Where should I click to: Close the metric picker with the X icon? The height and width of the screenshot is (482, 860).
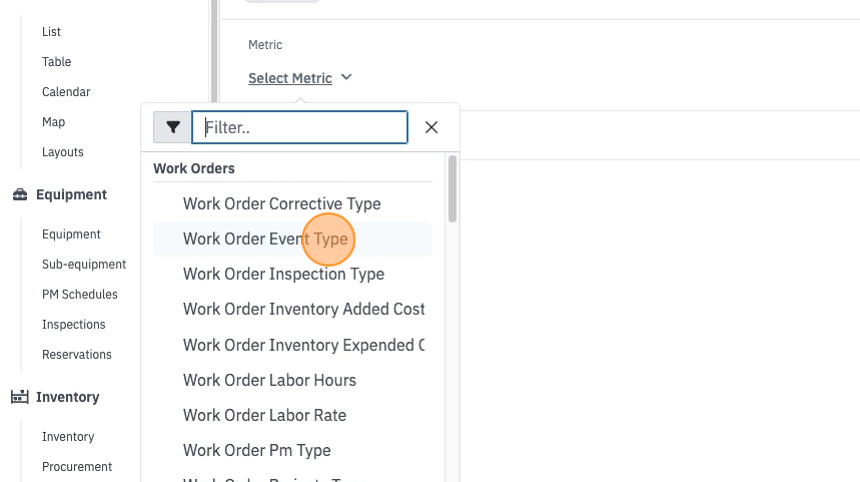[x=431, y=127]
